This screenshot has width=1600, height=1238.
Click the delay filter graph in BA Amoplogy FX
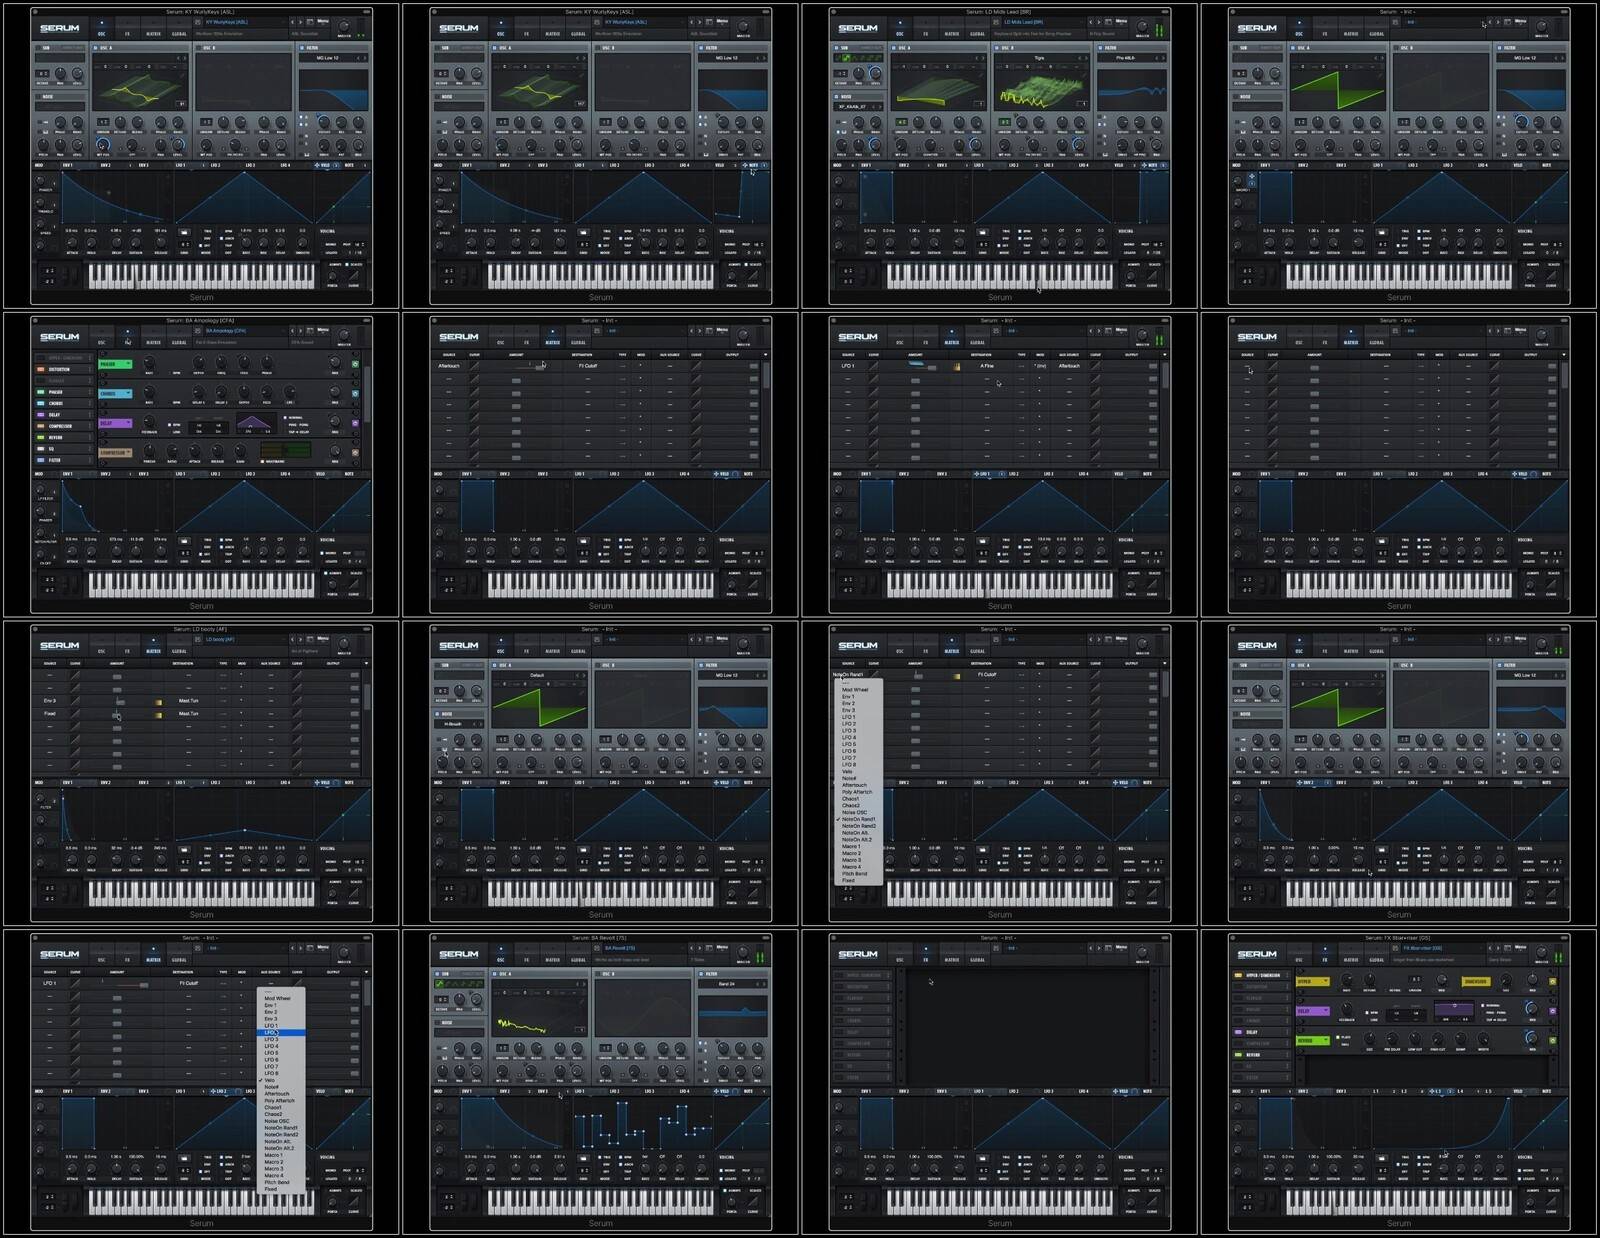pyautogui.click(x=256, y=425)
